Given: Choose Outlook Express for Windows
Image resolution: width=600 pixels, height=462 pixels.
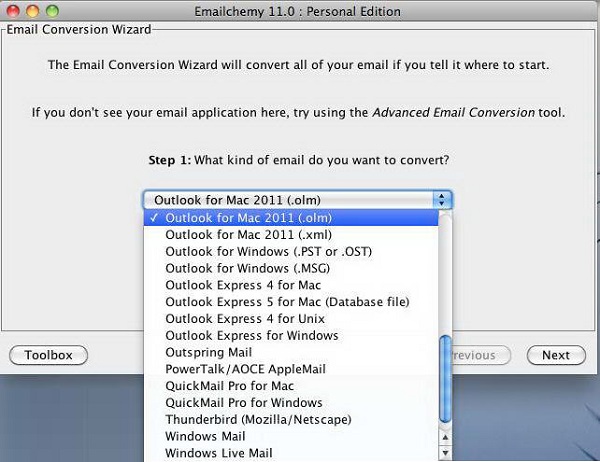Looking at the screenshot, I should 291,335.
